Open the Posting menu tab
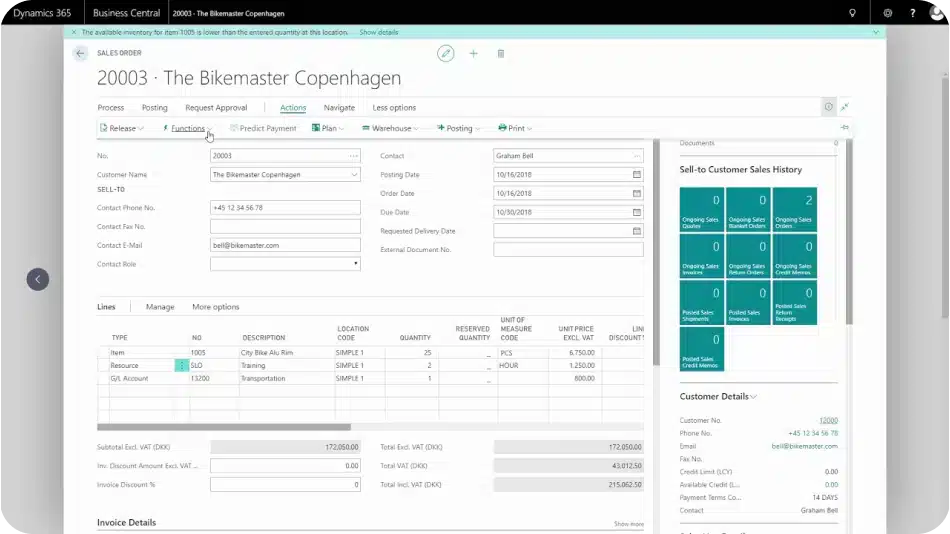 pos(154,107)
